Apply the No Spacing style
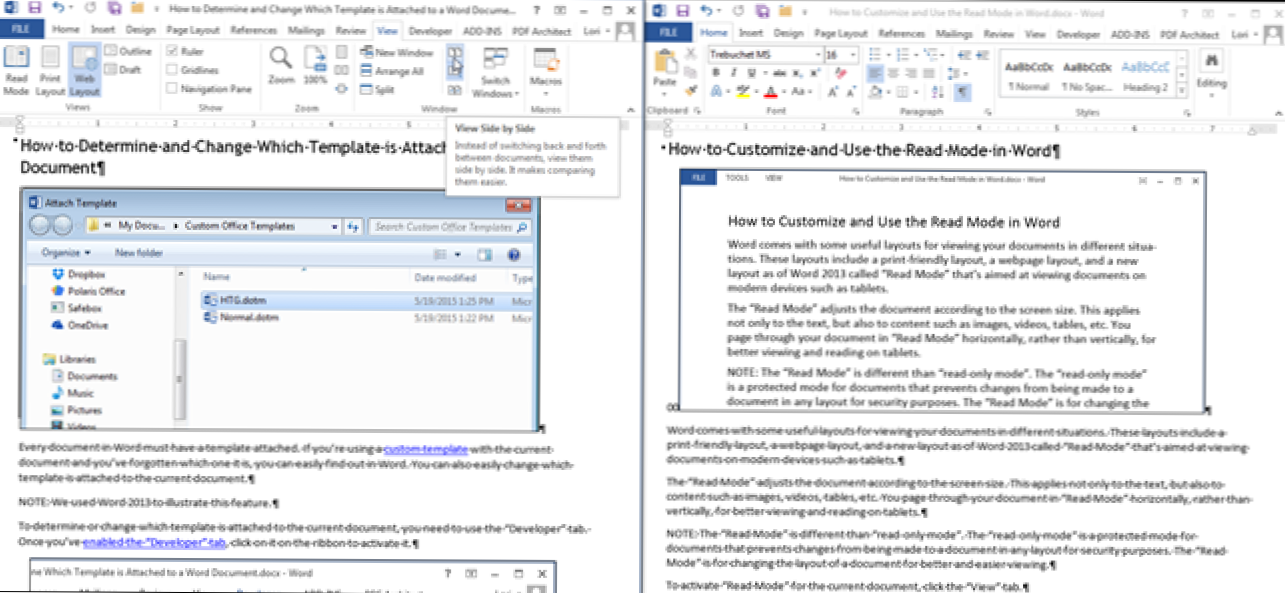Image resolution: width=1285 pixels, height=593 pixels. [x=1088, y=75]
